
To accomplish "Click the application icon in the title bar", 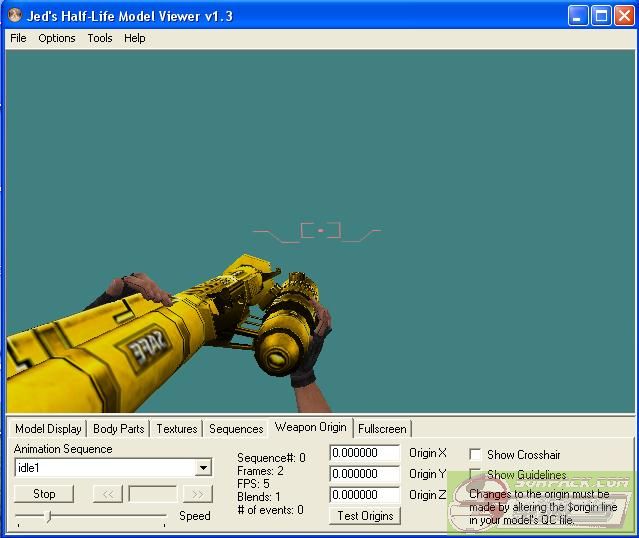I will coord(15,15).
